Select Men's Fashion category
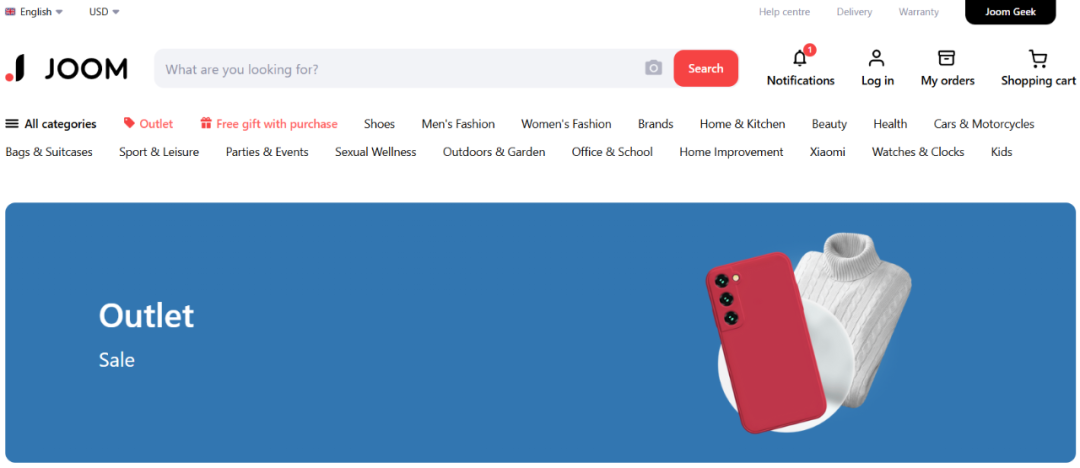The height and width of the screenshot is (468, 1080). click(458, 124)
